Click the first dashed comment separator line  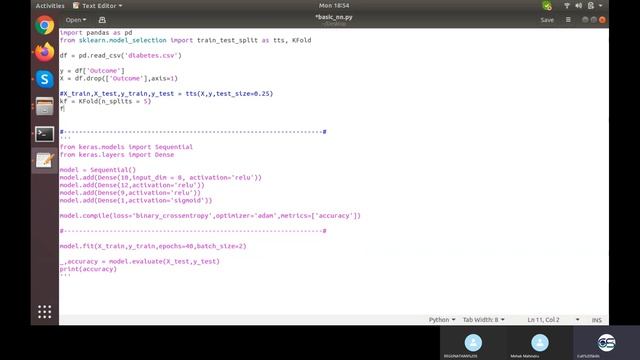193,132
